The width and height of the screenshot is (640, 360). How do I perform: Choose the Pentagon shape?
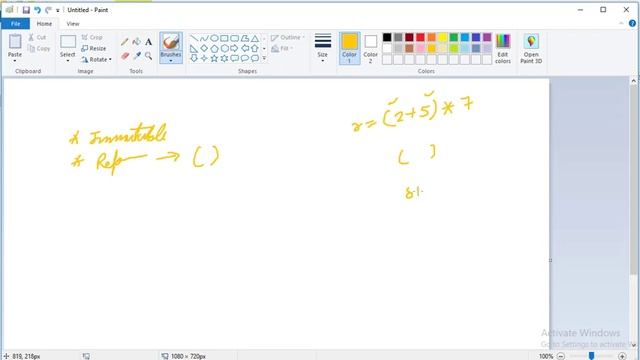(x=214, y=49)
